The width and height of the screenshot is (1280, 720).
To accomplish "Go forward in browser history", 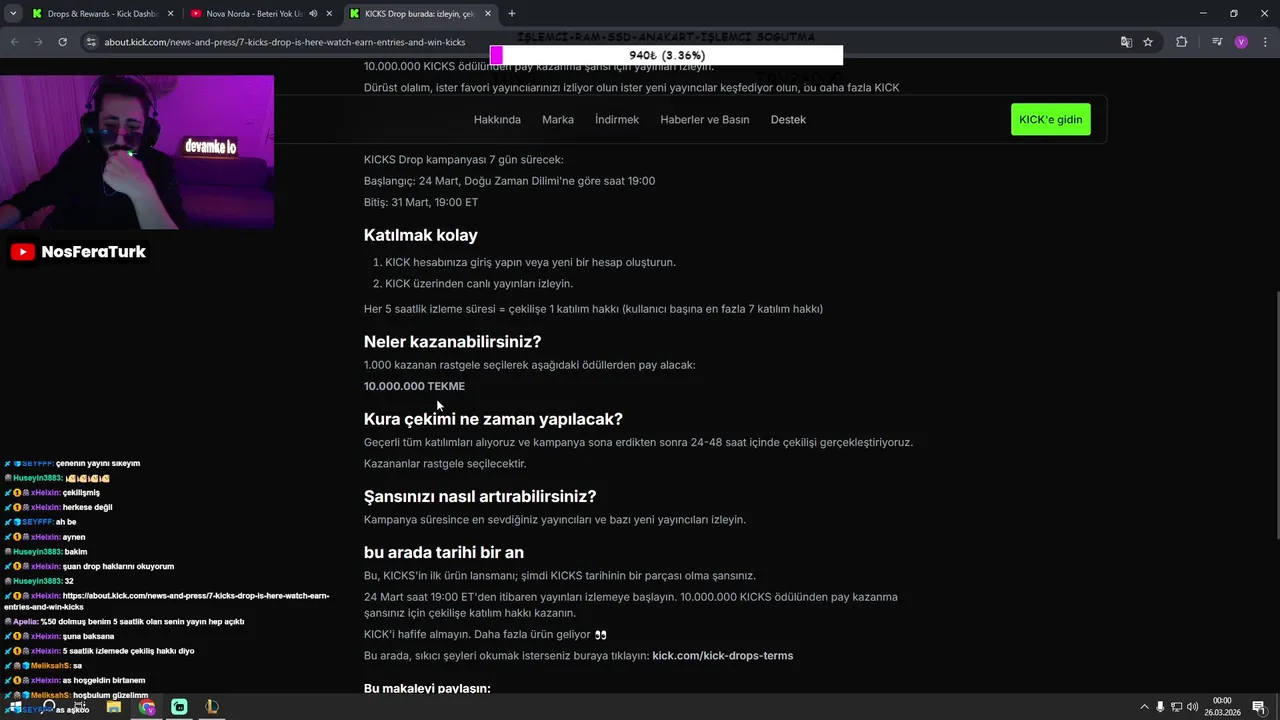I will (x=38, y=42).
